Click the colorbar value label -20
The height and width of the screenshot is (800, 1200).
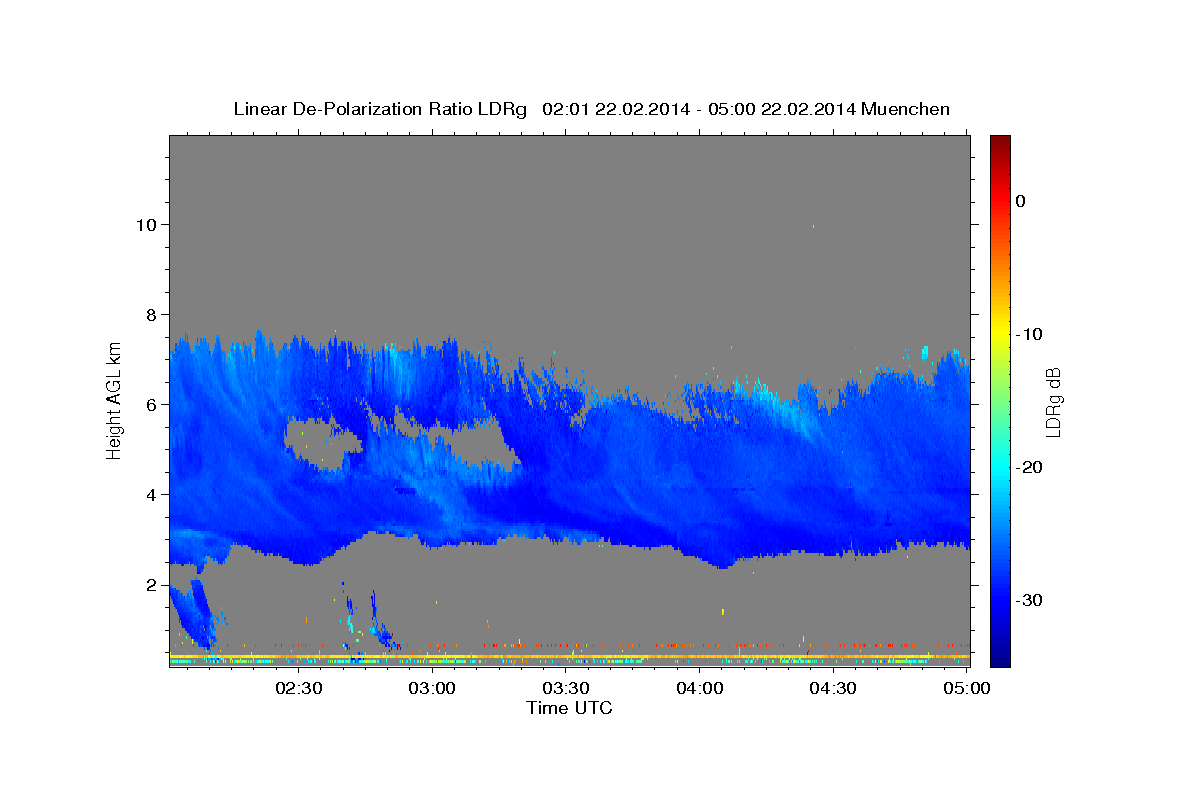pos(1028,467)
